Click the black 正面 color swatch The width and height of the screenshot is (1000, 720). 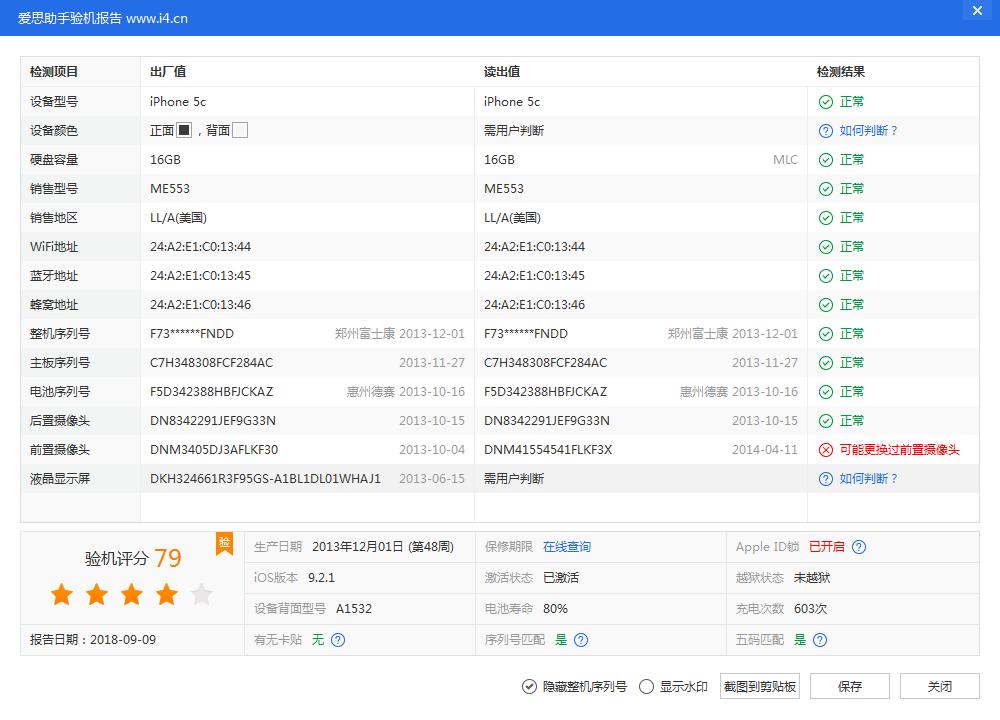(x=183, y=130)
